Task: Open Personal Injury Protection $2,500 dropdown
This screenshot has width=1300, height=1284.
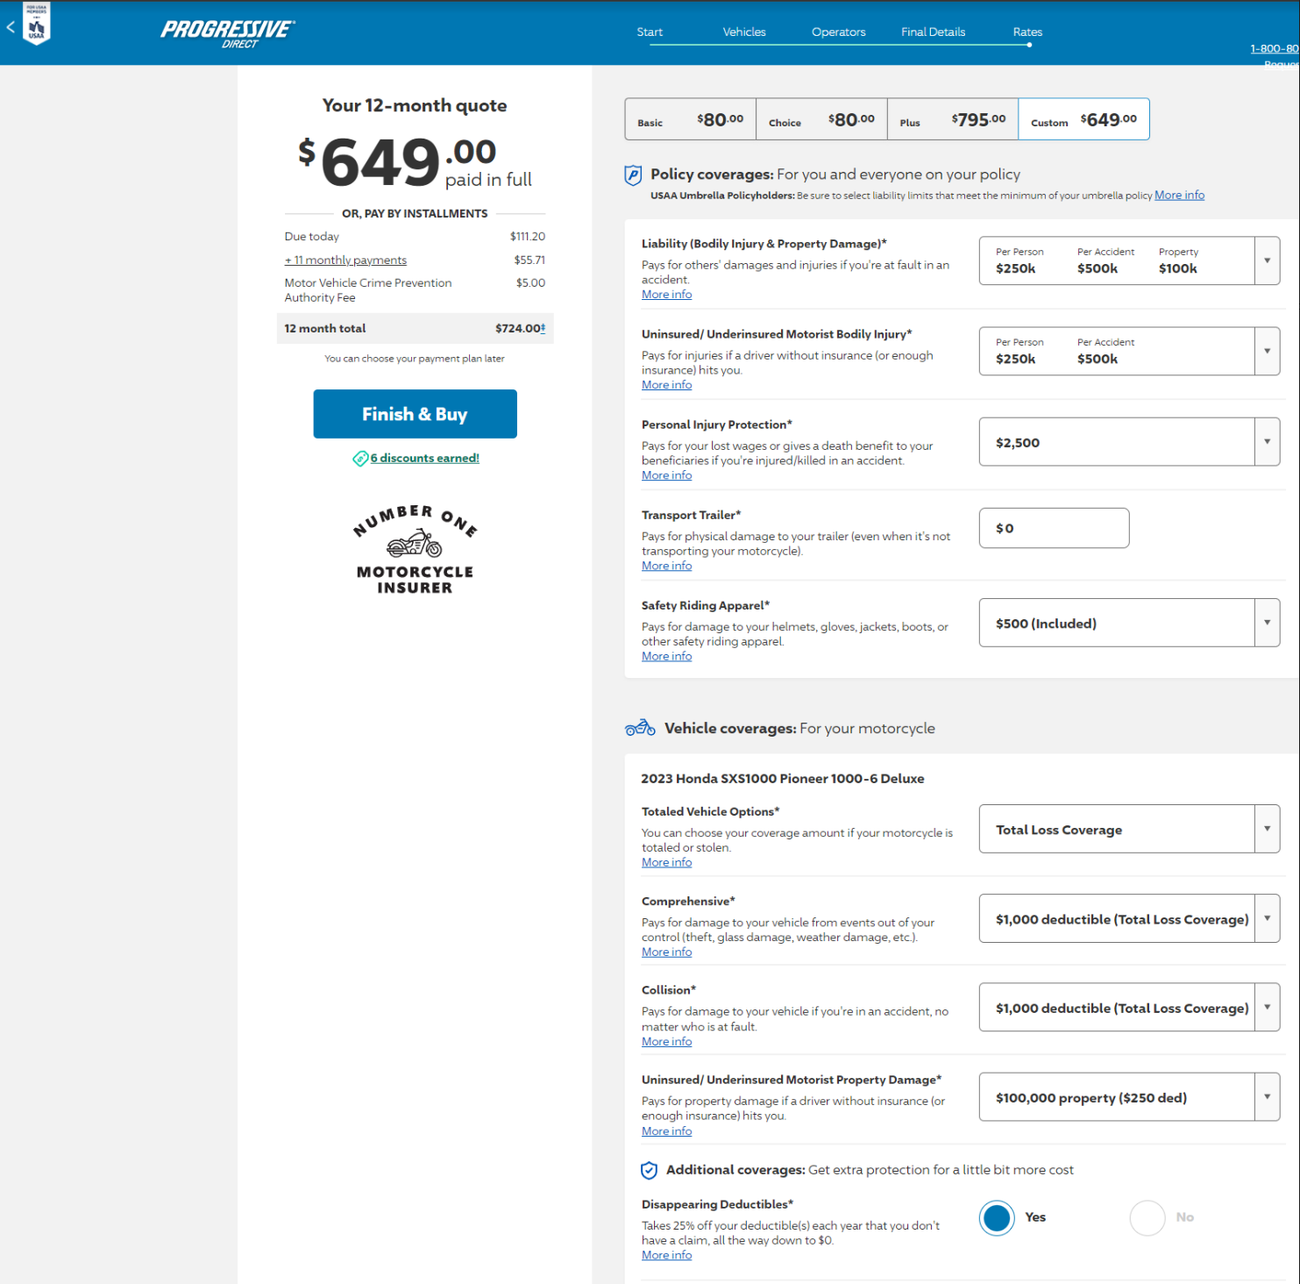Action: point(1129,442)
